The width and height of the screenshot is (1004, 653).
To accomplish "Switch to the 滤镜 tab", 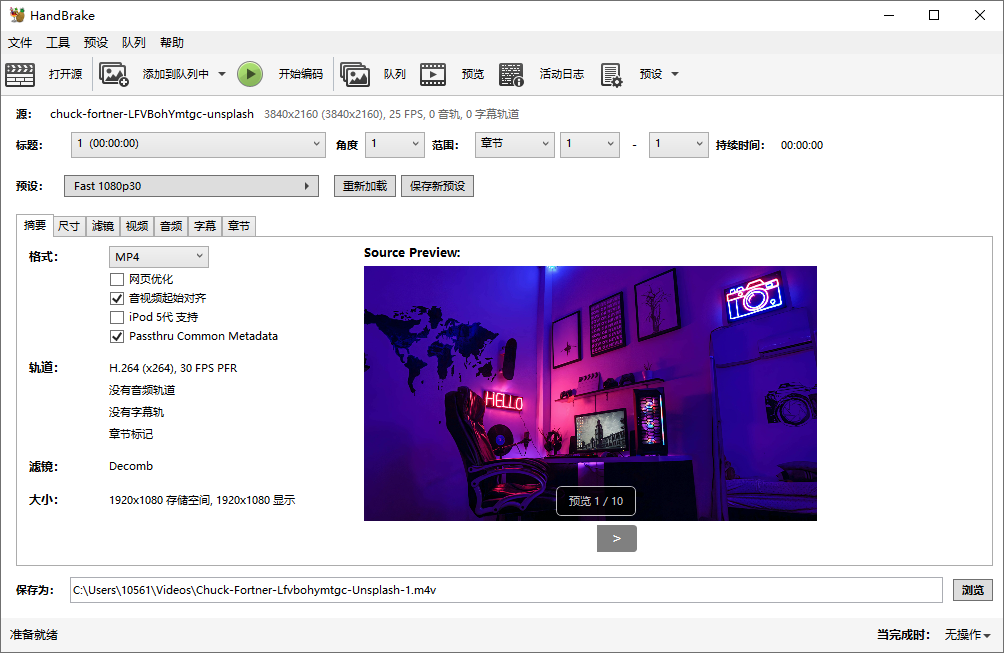I will 102,226.
